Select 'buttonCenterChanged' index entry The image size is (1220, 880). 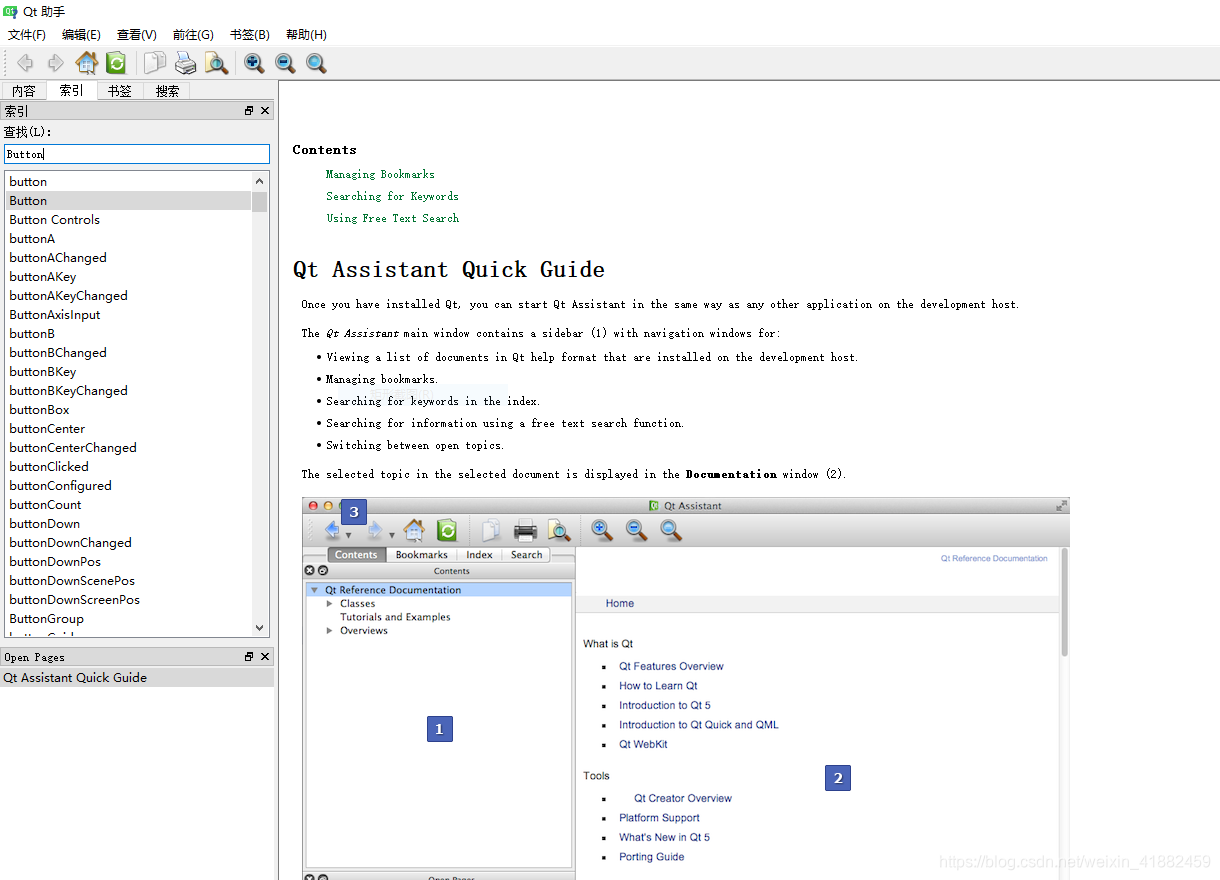point(128,448)
